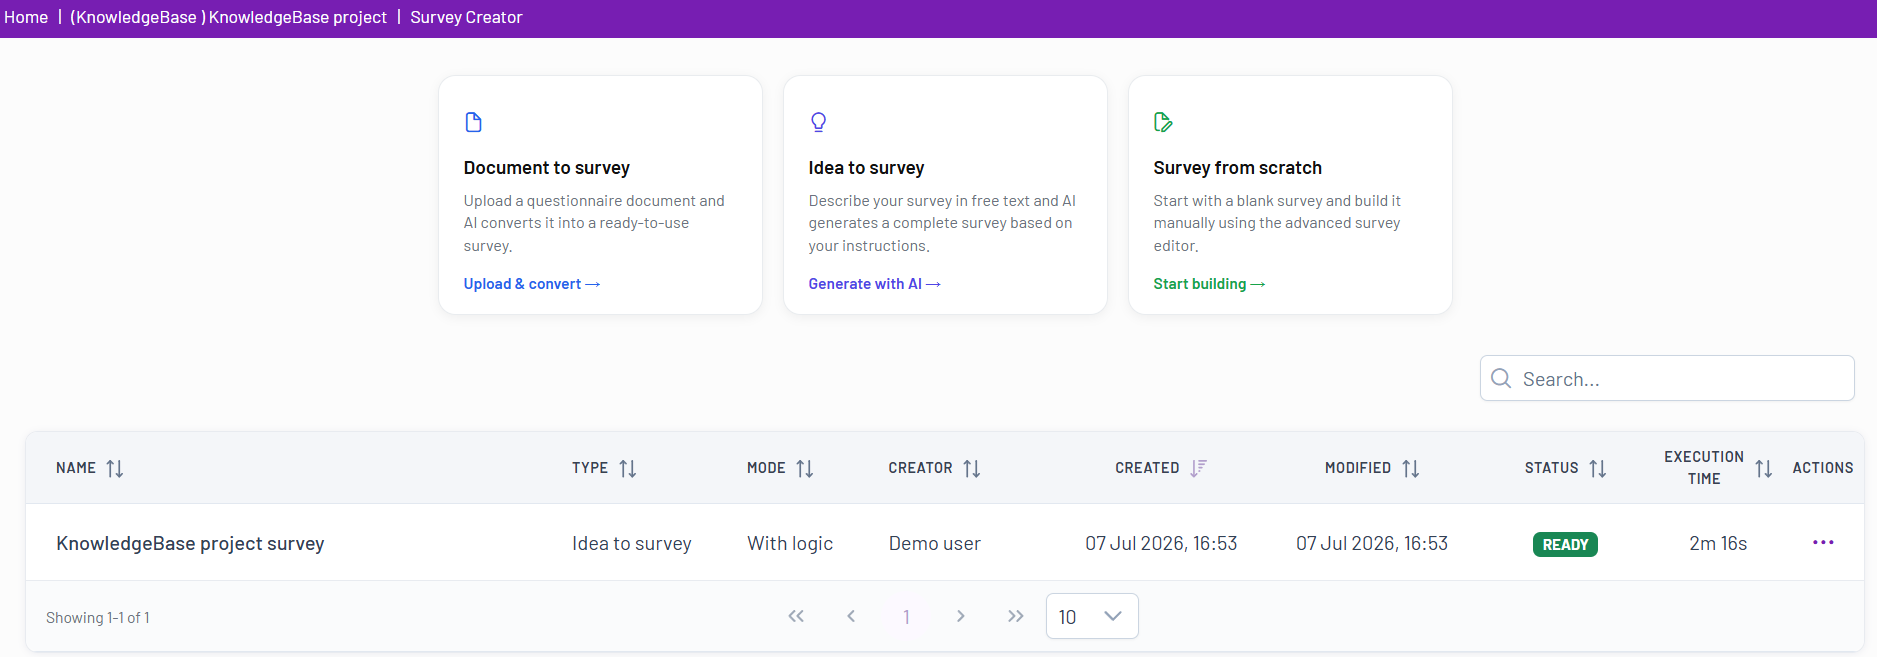Go to the first page of results

(796, 616)
